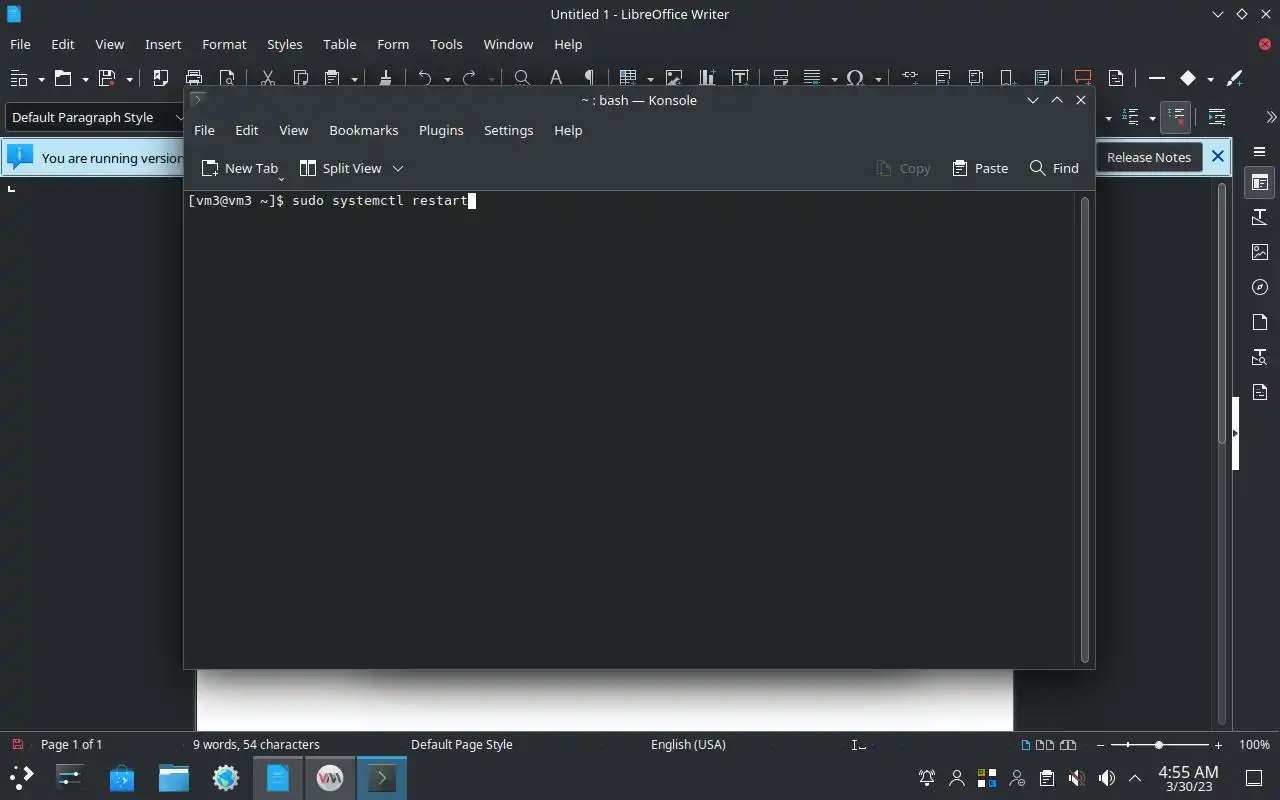This screenshot has height=800, width=1280.
Task: Toggle Track Changes document icon
Action: coord(1116,78)
